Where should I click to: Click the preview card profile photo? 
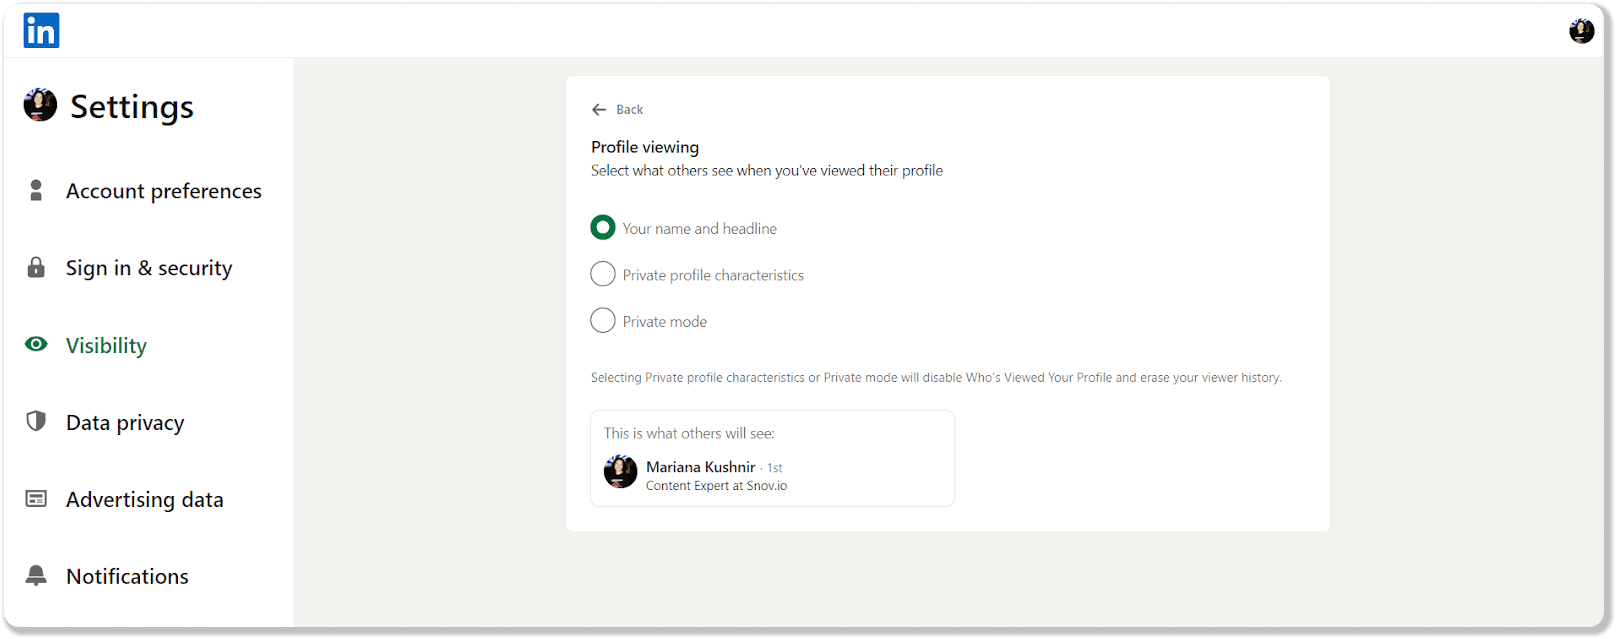point(621,472)
